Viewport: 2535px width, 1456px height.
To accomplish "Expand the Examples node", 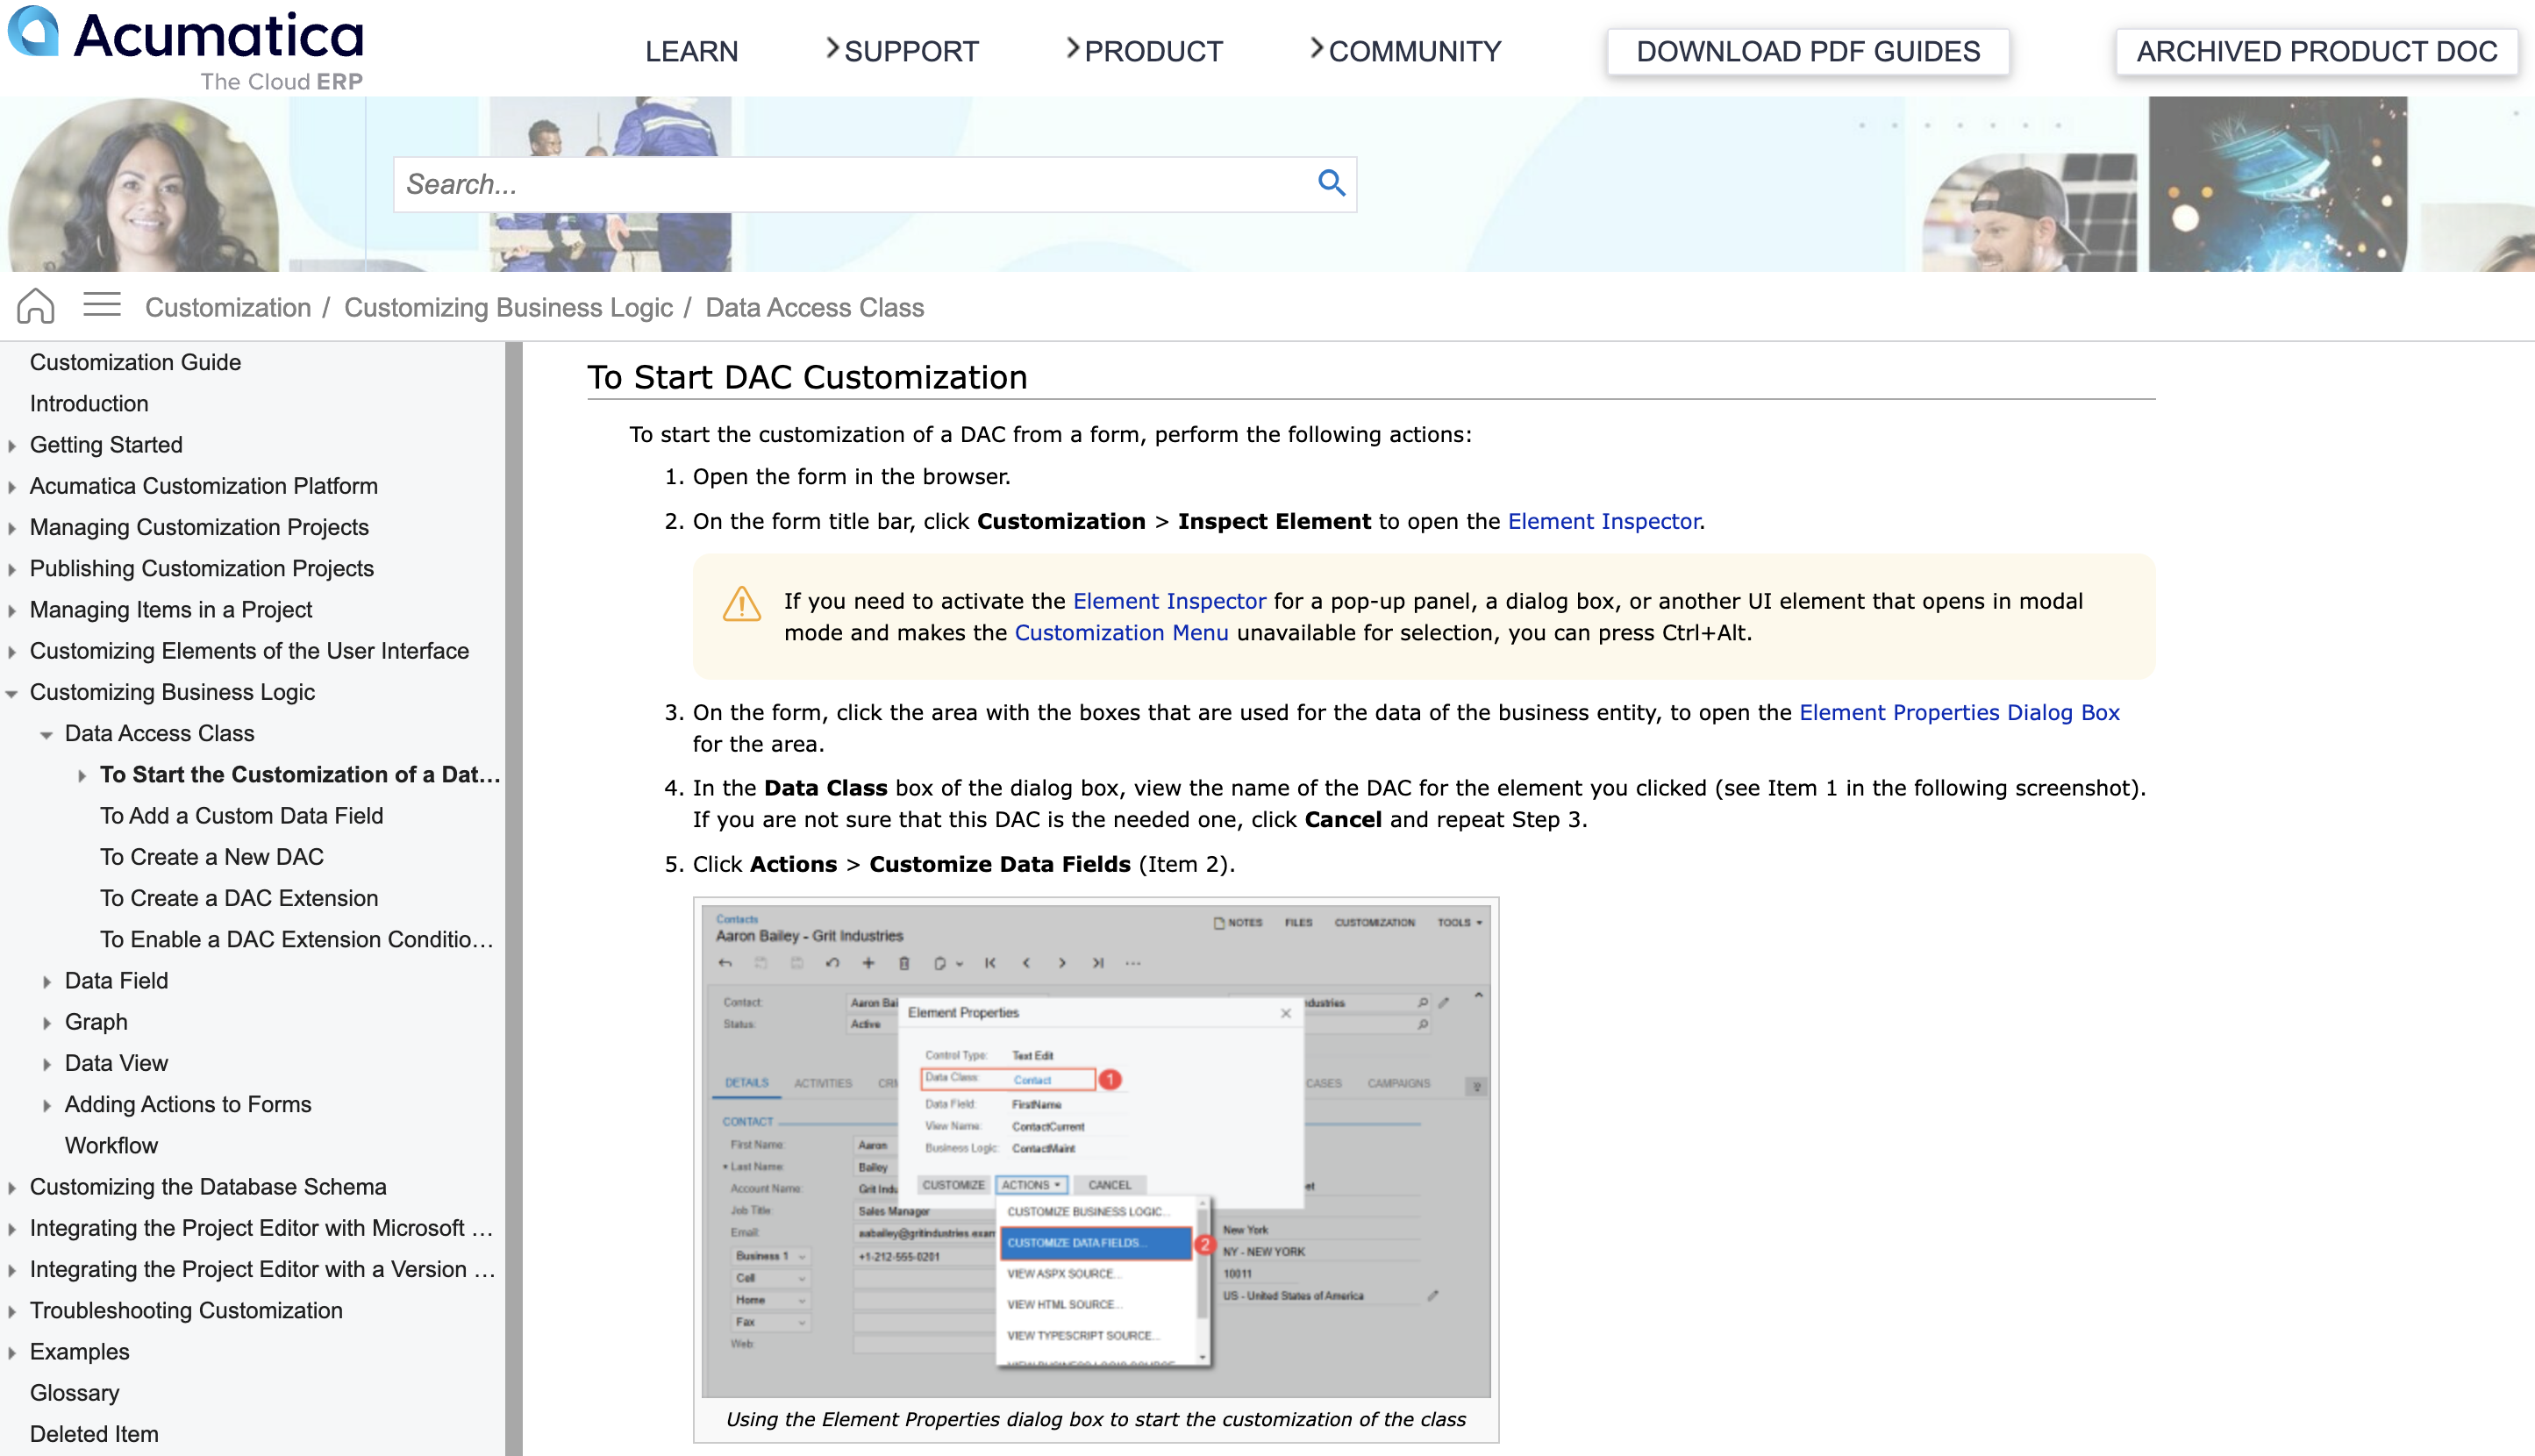I will tap(12, 1353).
